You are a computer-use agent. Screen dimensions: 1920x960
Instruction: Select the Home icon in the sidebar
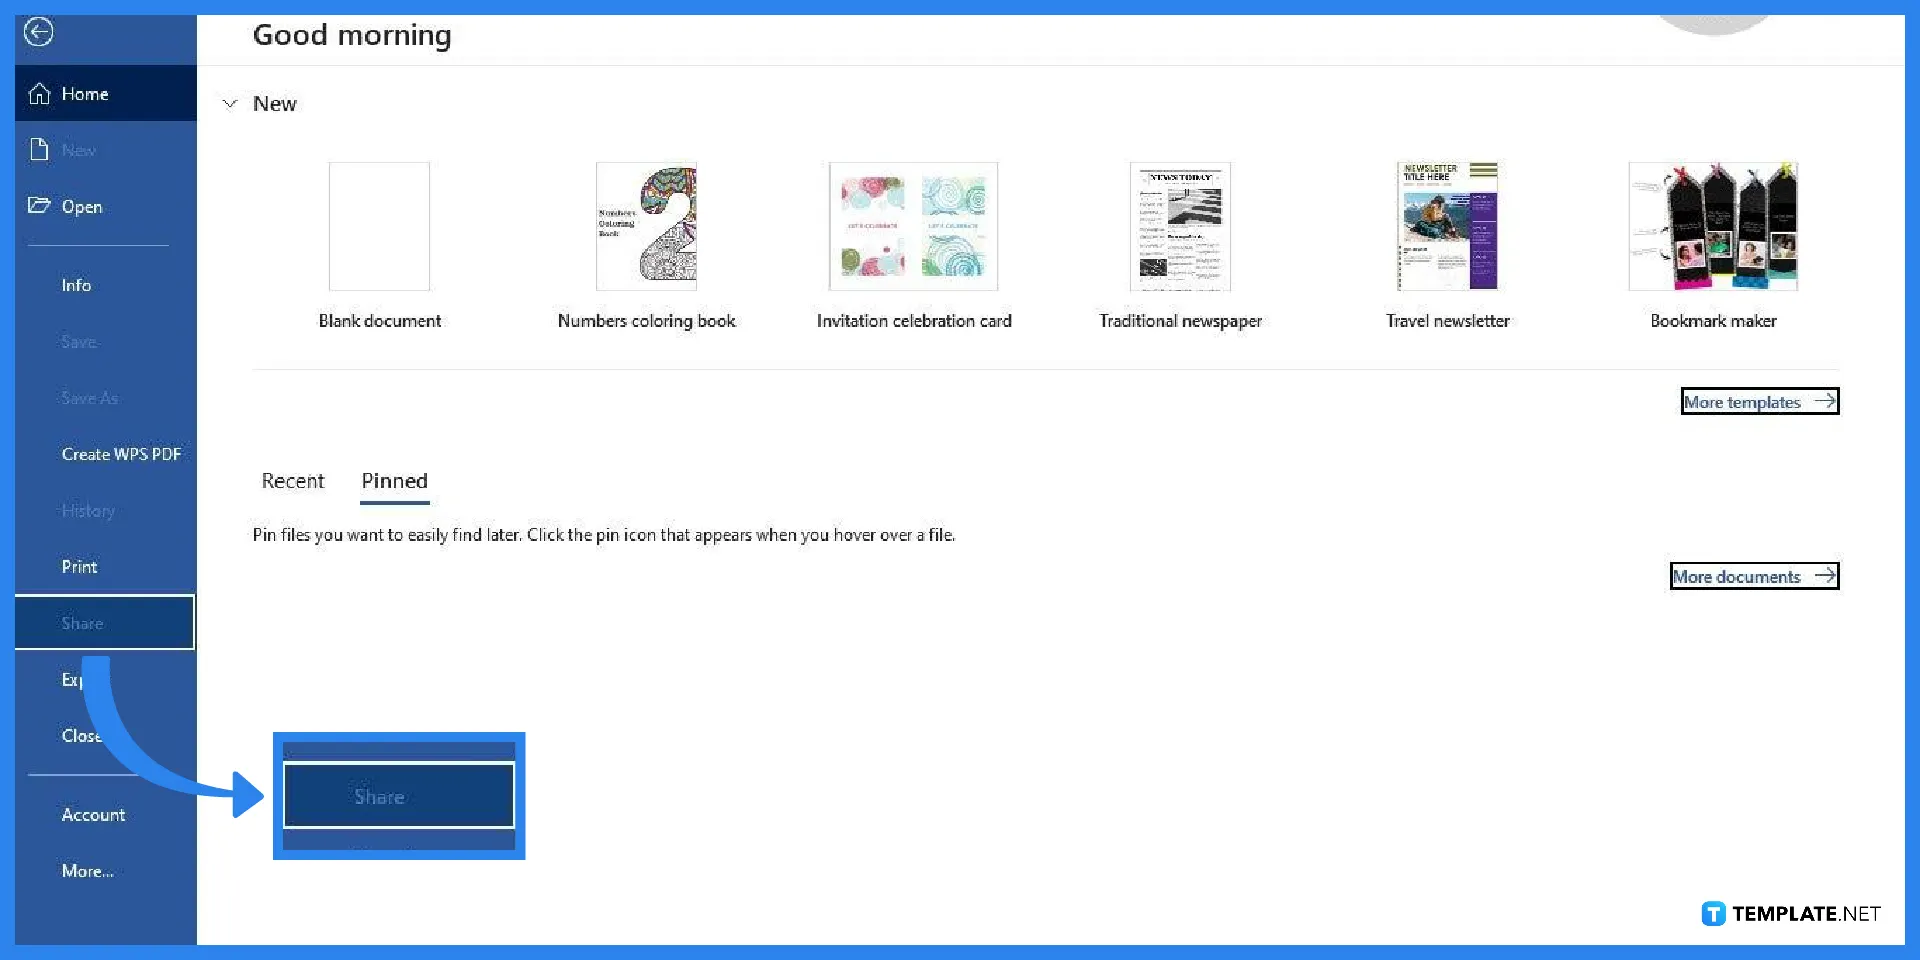click(40, 93)
